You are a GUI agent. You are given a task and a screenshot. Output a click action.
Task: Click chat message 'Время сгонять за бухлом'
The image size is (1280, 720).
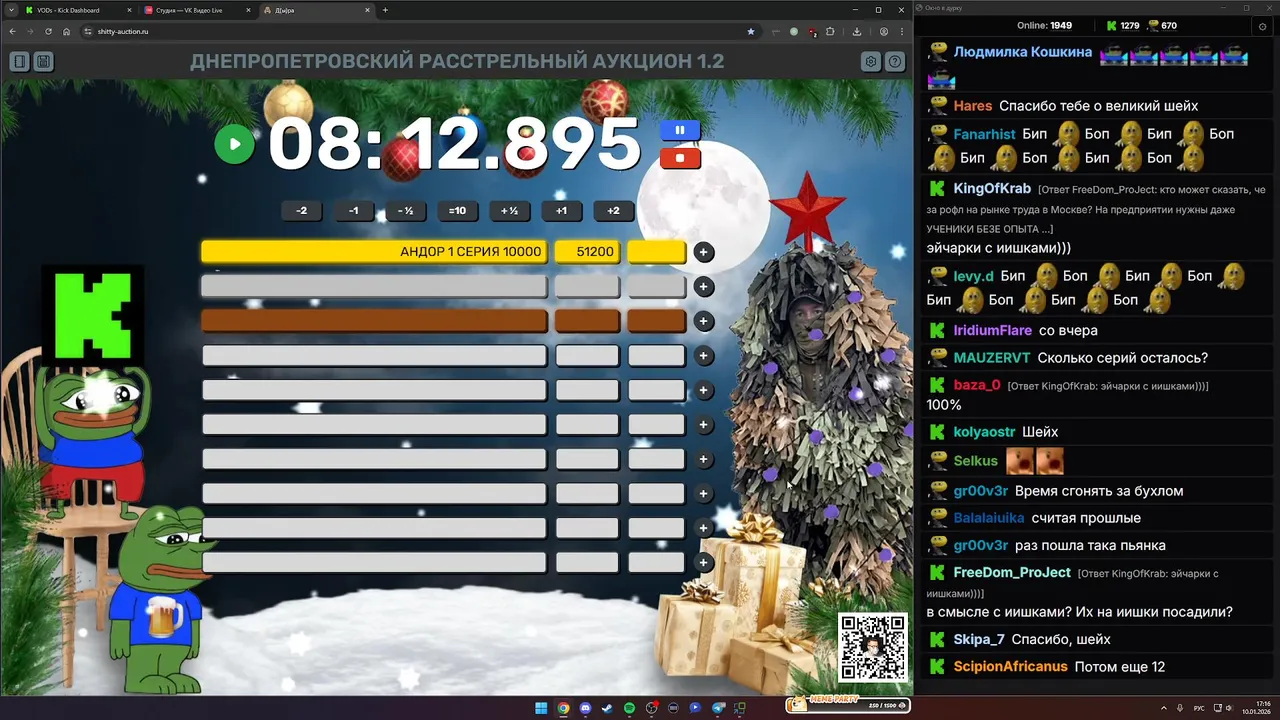1099,491
